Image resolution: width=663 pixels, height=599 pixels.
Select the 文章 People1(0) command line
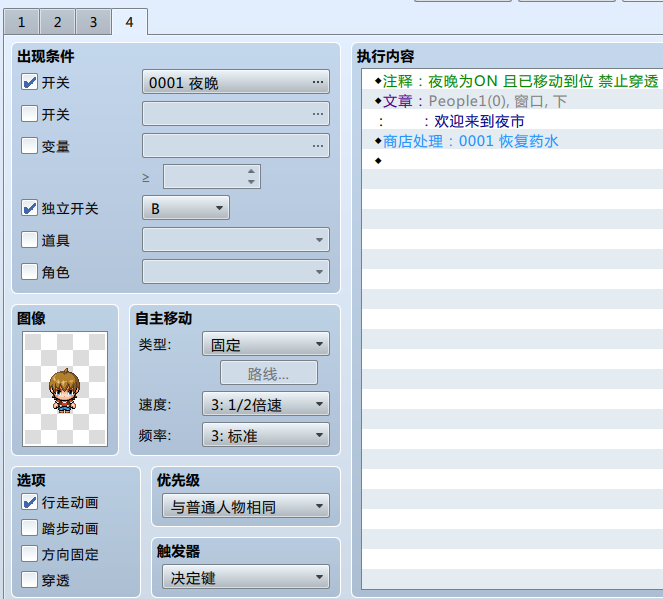(512, 101)
